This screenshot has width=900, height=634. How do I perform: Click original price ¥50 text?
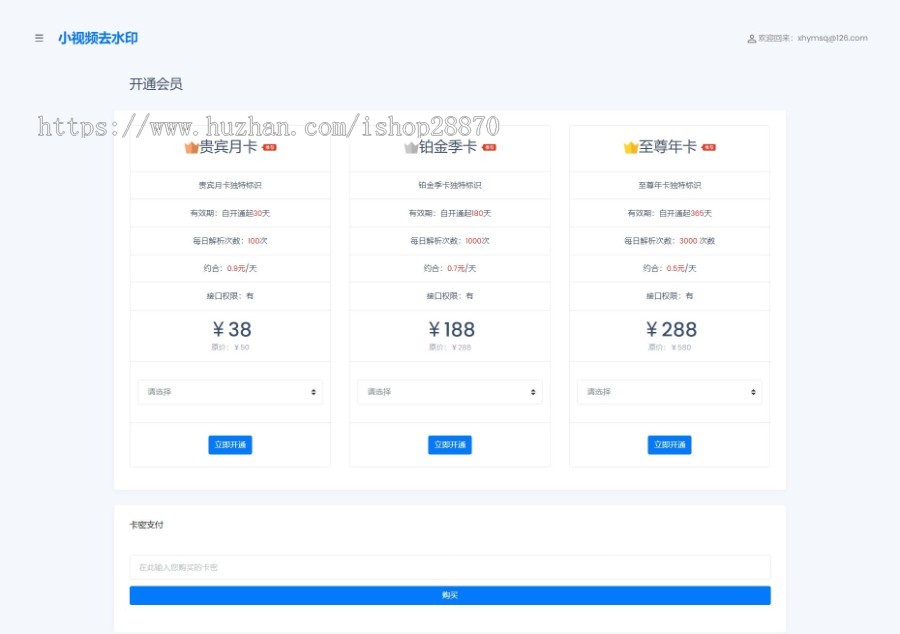point(230,347)
